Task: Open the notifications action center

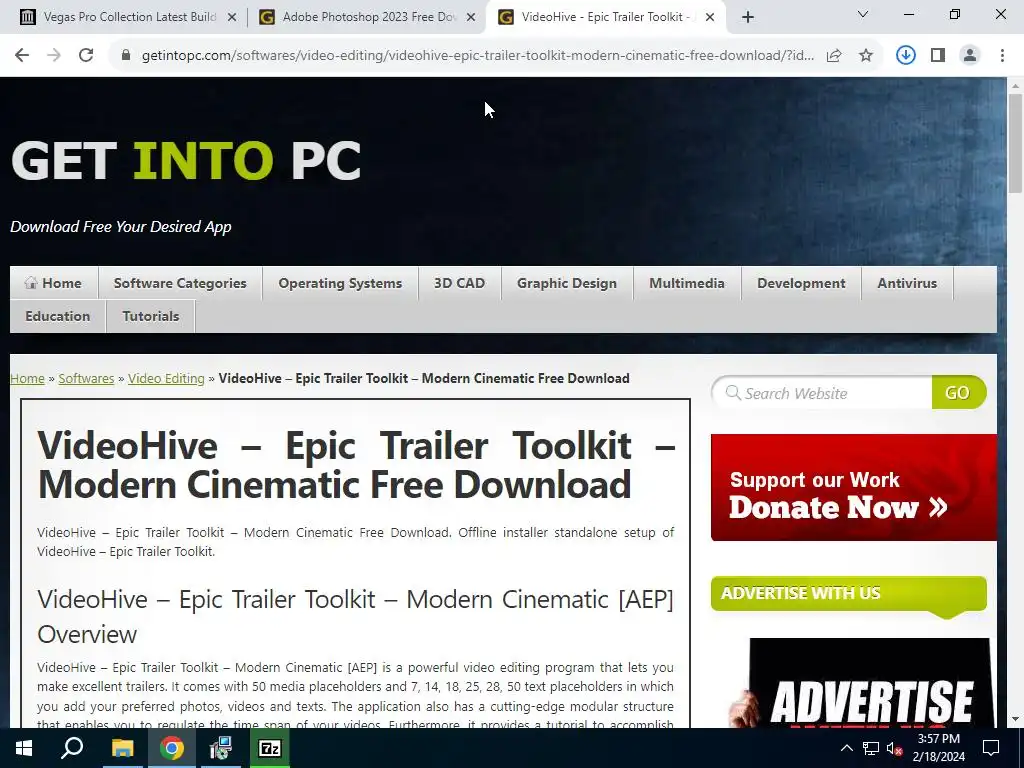Action: point(991,748)
